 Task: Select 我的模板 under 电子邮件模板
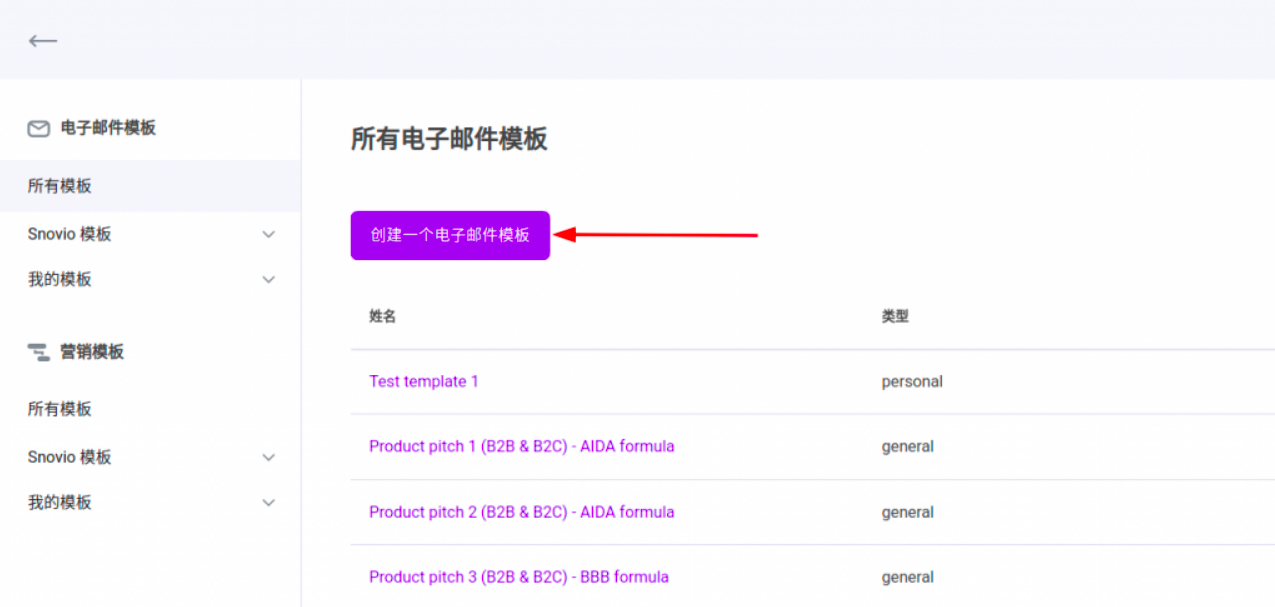click(60, 279)
